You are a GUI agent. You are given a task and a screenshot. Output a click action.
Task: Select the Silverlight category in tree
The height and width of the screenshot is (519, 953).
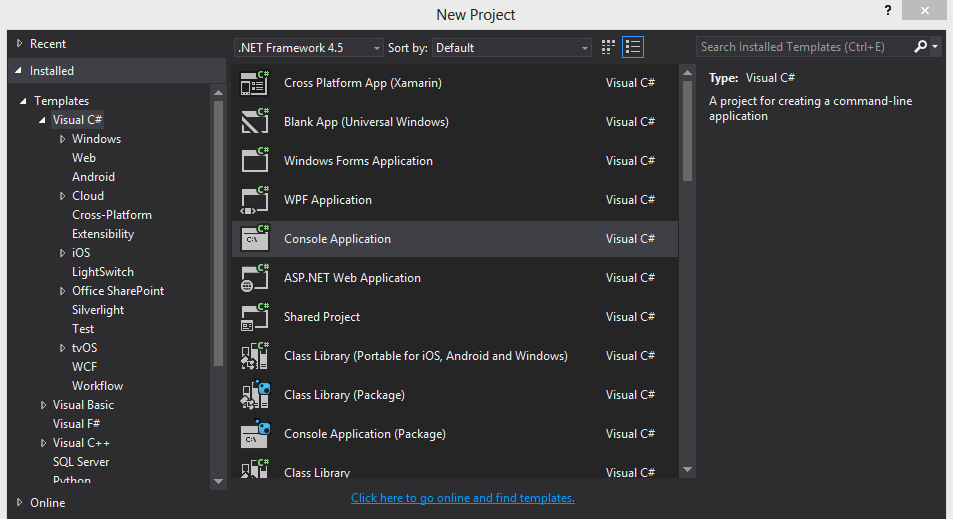(98, 310)
